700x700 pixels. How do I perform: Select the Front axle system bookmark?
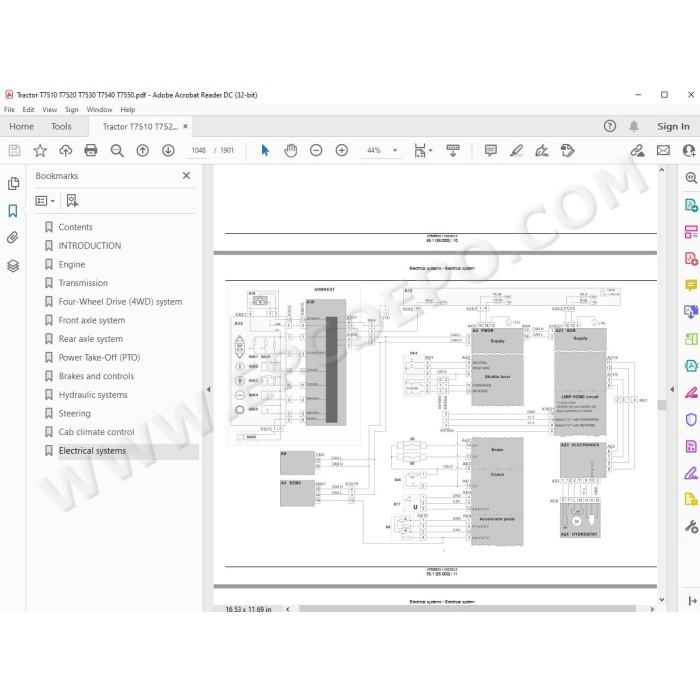(x=92, y=320)
